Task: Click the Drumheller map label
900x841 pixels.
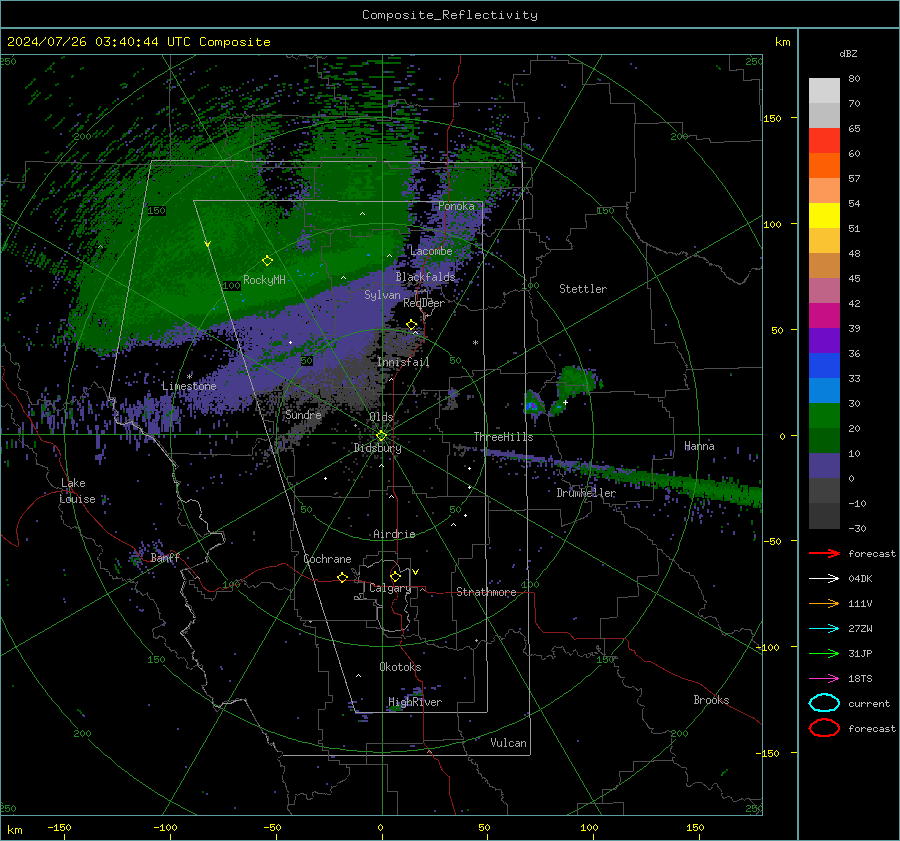Action: (586, 493)
